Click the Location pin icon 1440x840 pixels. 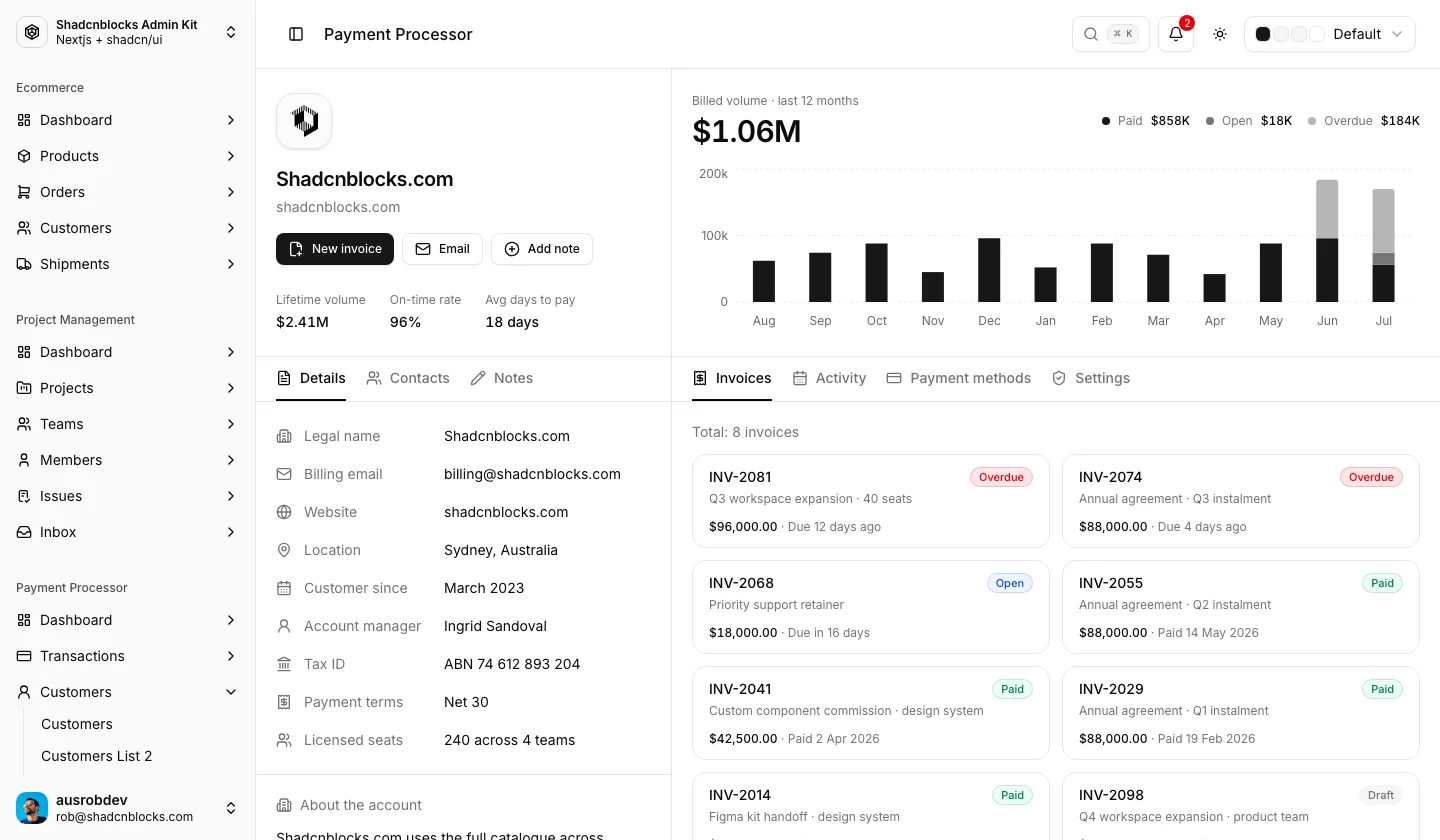pyautogui.click(x=284, y=550)
